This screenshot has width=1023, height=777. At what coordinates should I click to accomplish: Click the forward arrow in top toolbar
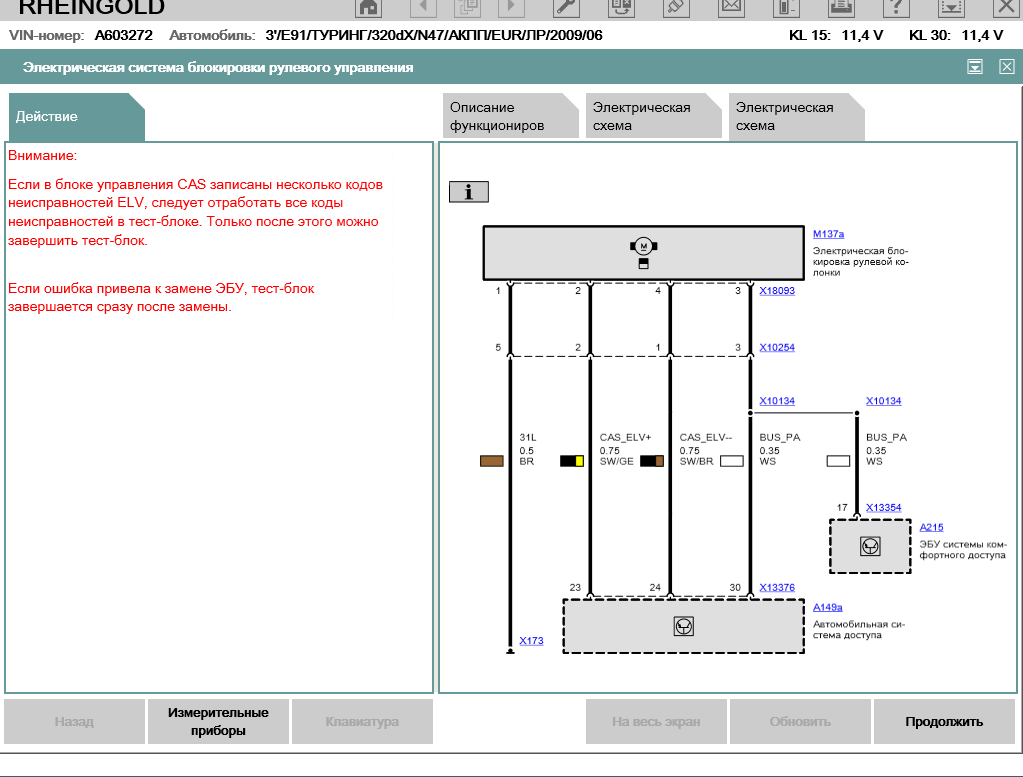[x=511, y=7]
